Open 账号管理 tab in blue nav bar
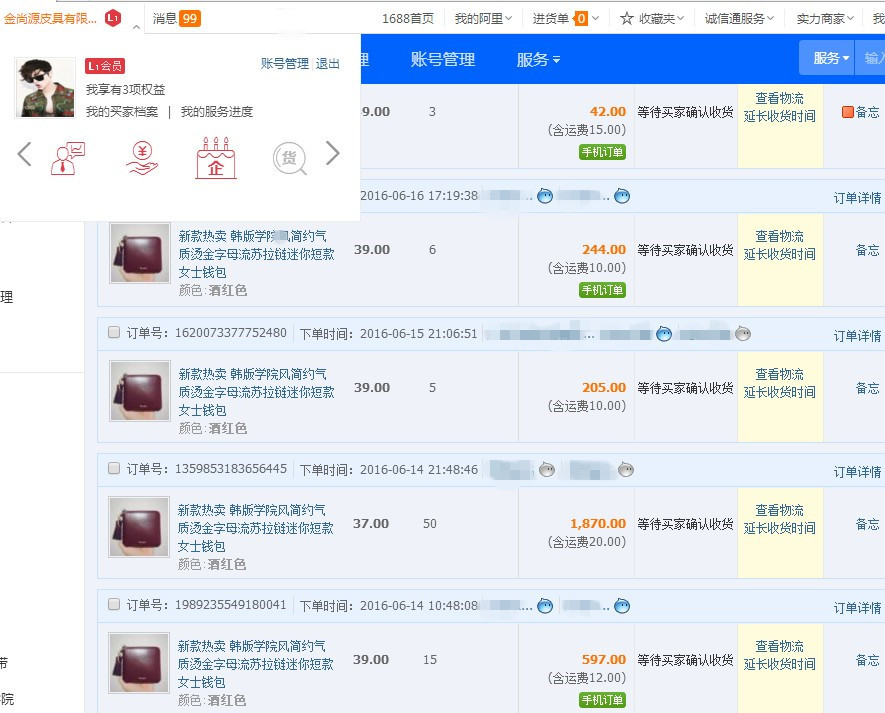The height and width of the screenshot is (713, 885). click(x=442, y=59)
